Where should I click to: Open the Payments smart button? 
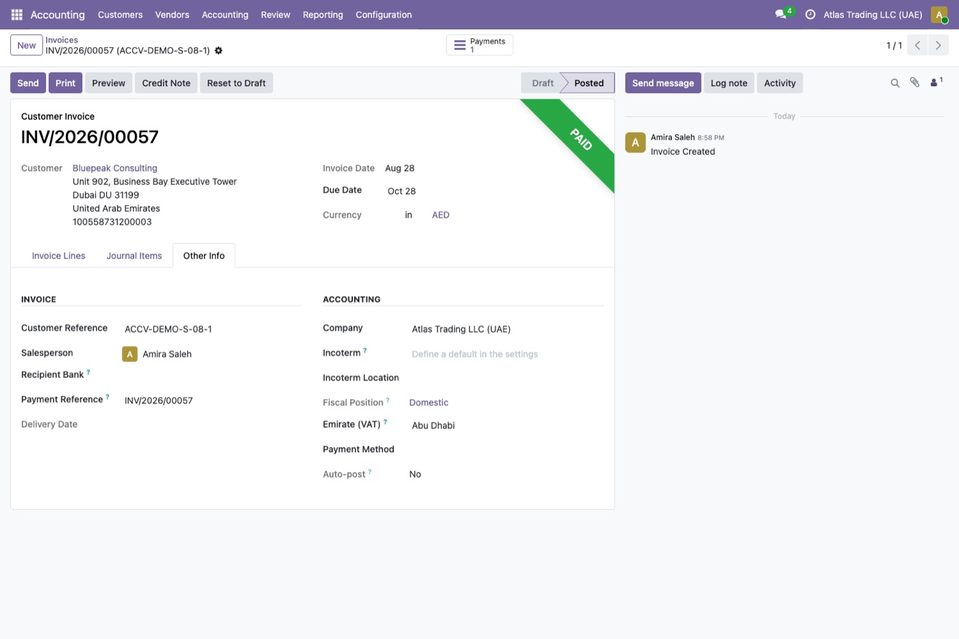[480, 45]
